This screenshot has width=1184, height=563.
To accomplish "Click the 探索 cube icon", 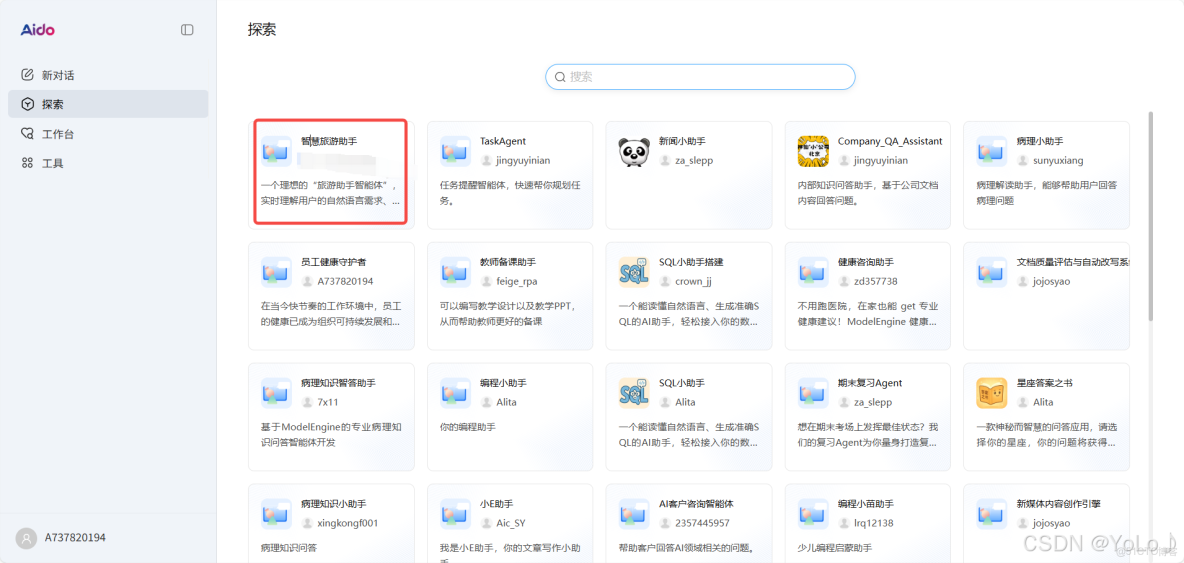I will pos(27,104).
